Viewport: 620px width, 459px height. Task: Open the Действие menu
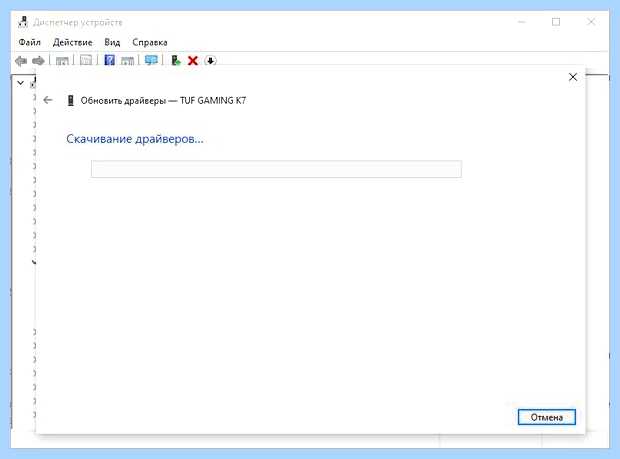tap(73, 42)
